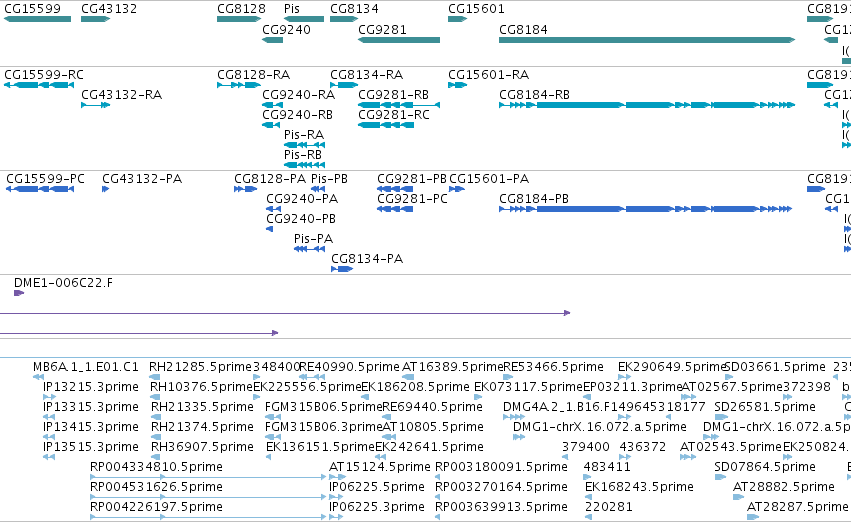The height and width of the screenshot is (522, 851).
Task: Select the EK242641.5prime EST label
Action: pyautogui.click(x=429, y=447)
